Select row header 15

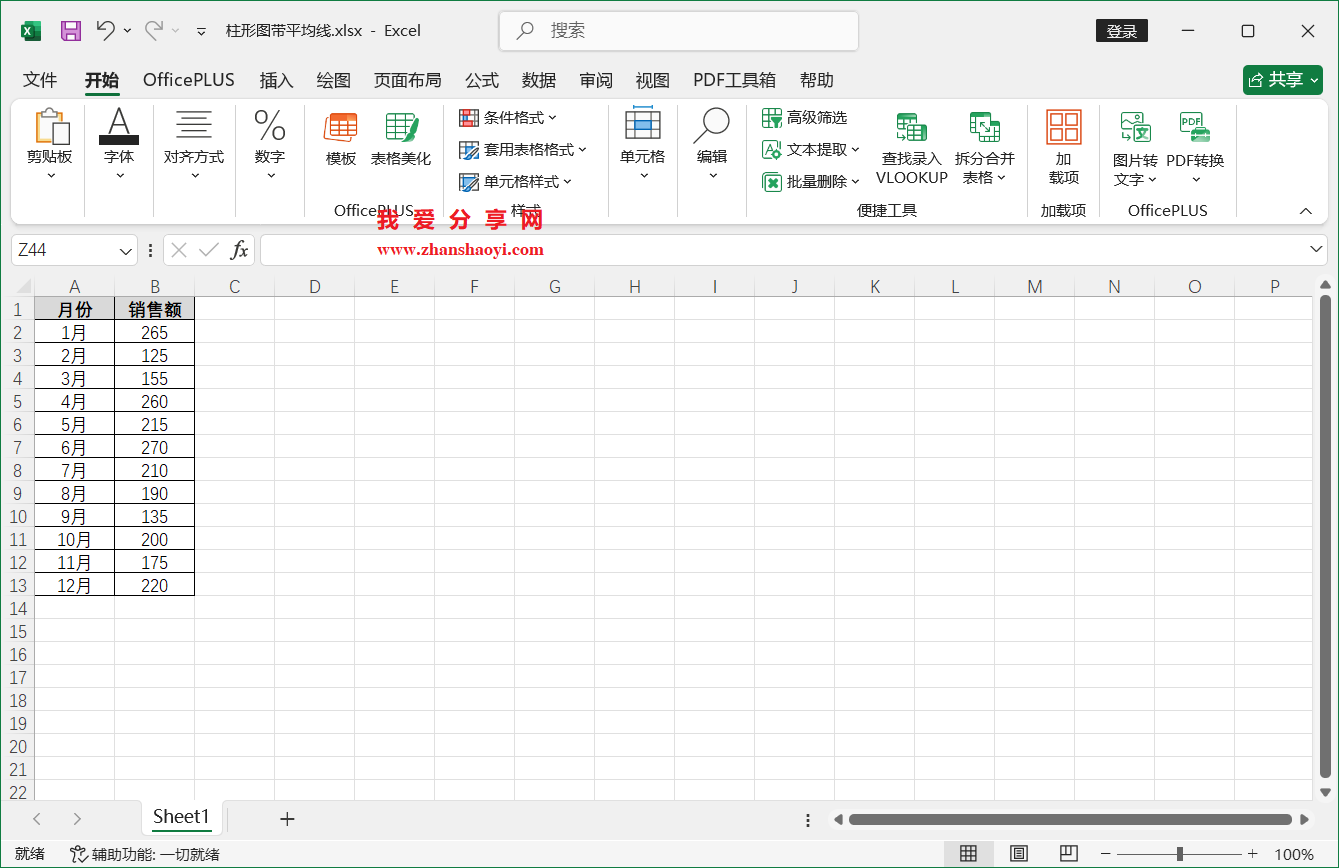click(x=17, y=632)
